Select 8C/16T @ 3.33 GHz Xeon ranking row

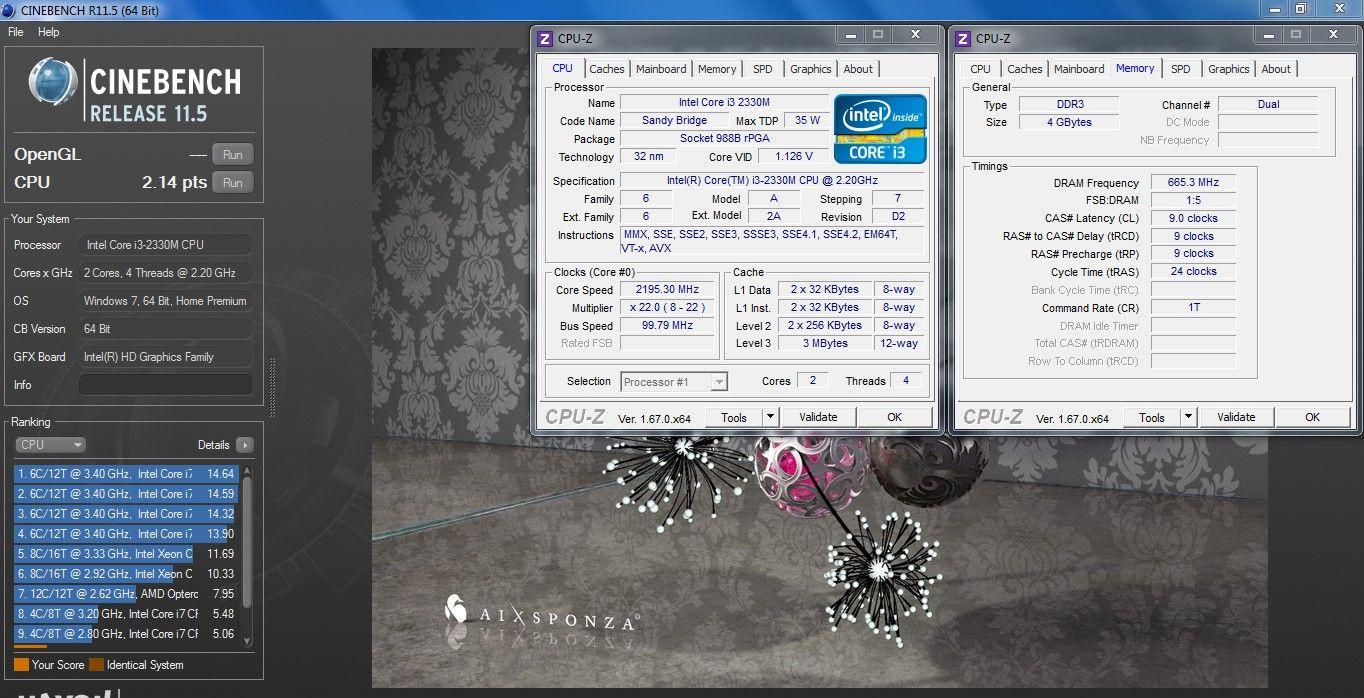point(125,554)
